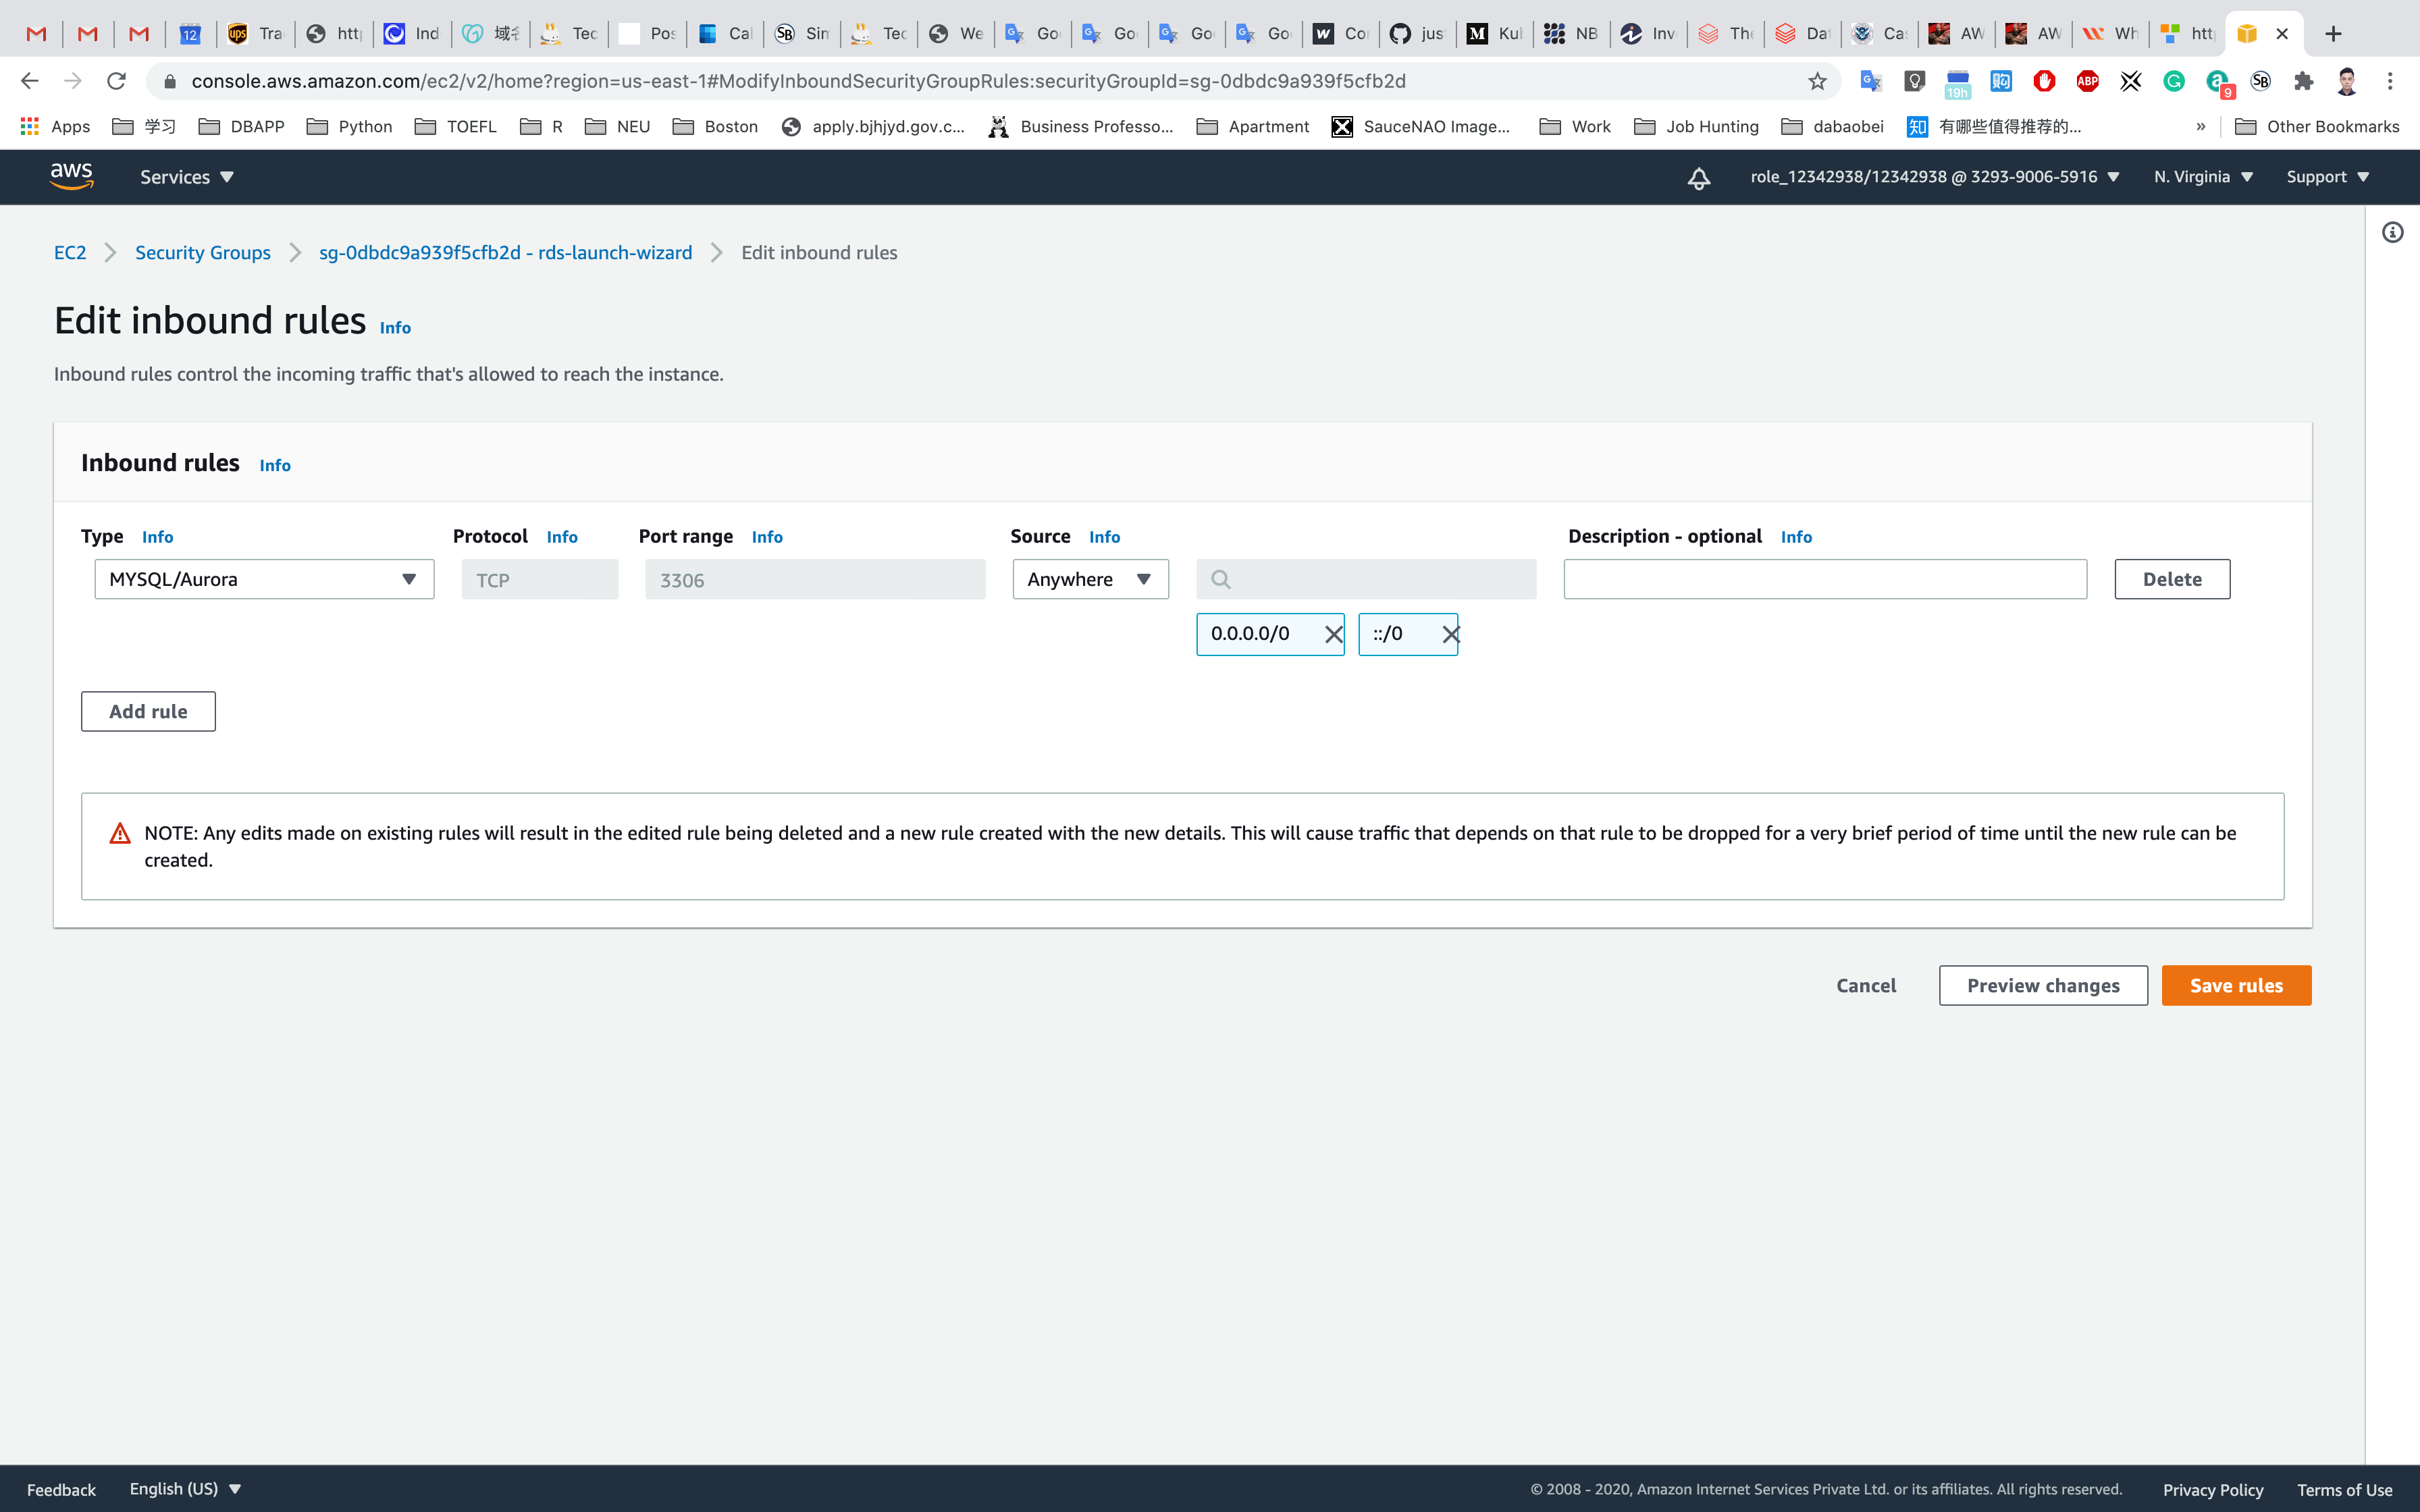This screenshot has width=2420, height=1512.
Task: Open the notifications bell icon
Action: [1698, 178]
